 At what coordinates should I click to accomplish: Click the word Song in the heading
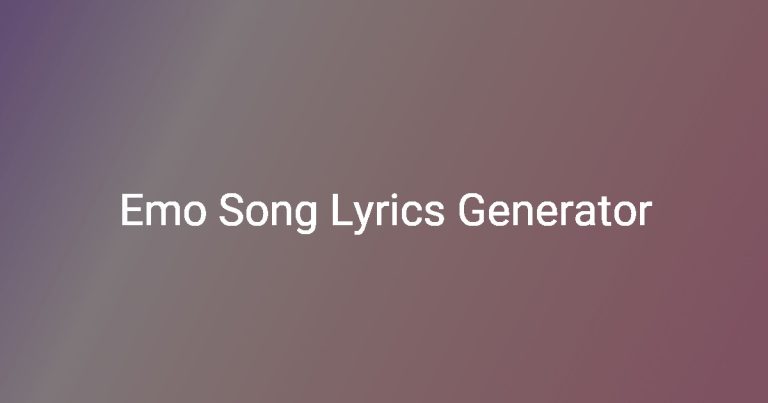pos(268,213)
